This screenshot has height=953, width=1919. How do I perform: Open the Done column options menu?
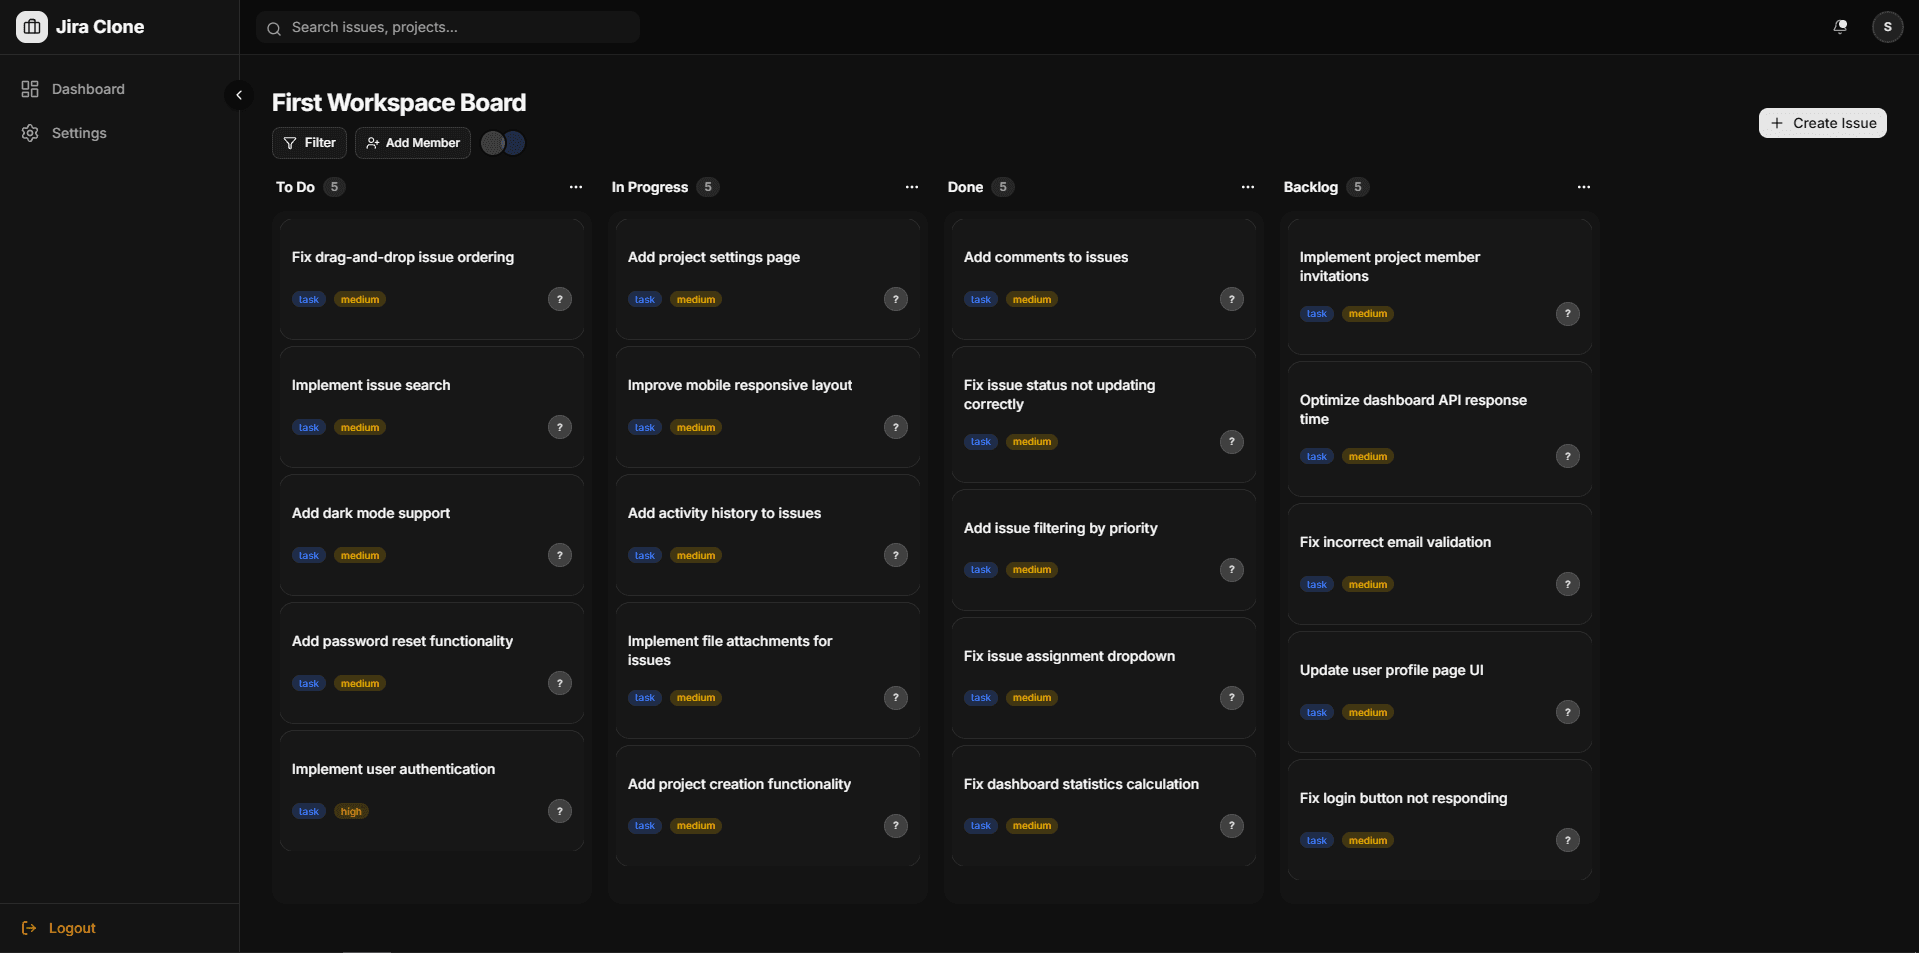(1248, 187)
